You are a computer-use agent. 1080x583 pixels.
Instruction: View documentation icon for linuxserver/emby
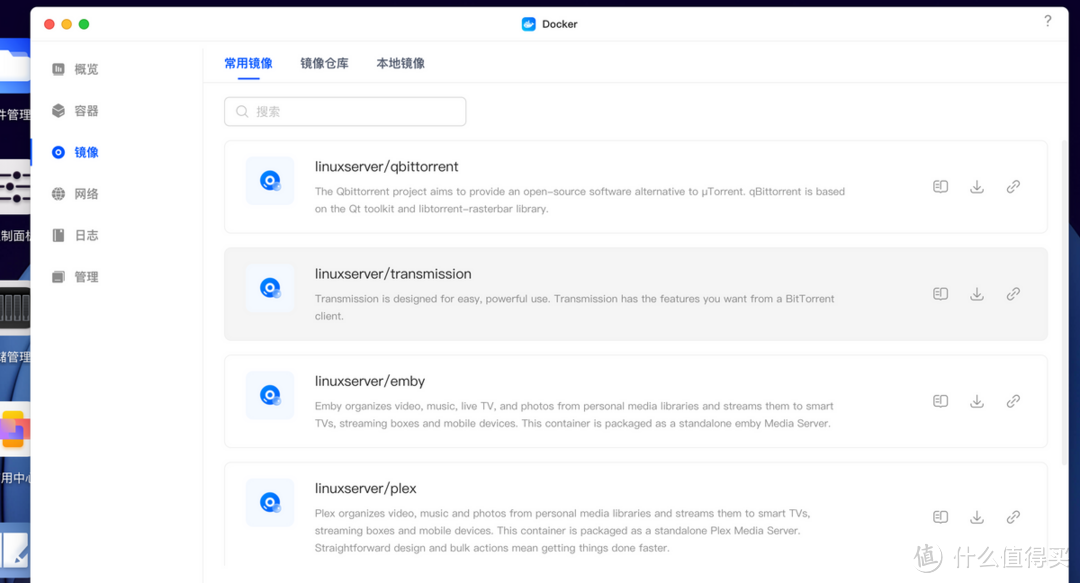939,400
